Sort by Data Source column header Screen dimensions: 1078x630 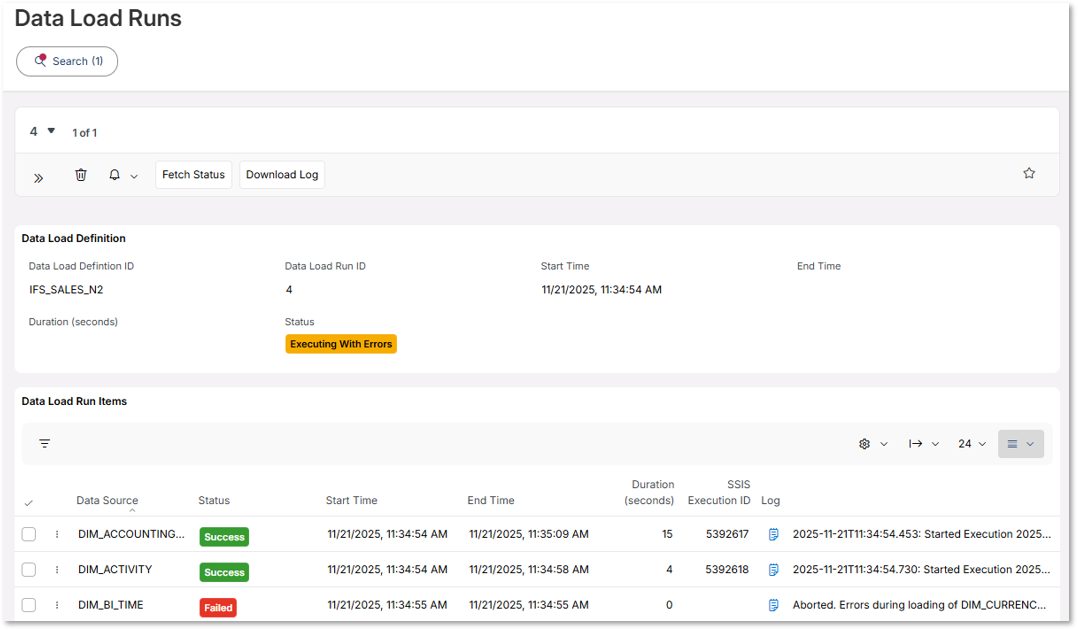[x=107, y=500]
